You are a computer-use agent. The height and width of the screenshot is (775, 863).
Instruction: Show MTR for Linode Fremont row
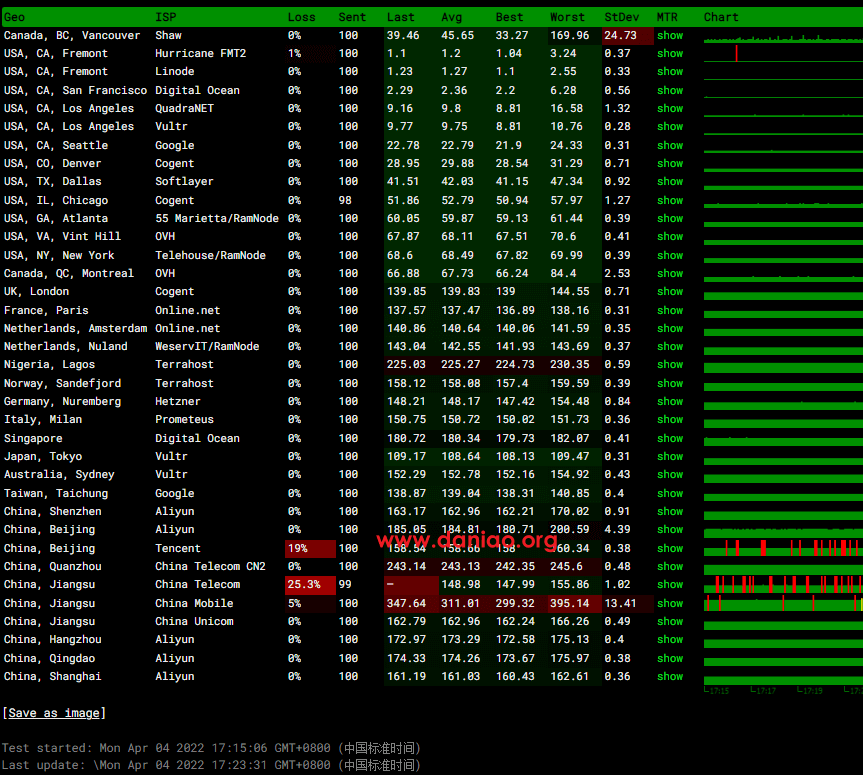(670, 72)
